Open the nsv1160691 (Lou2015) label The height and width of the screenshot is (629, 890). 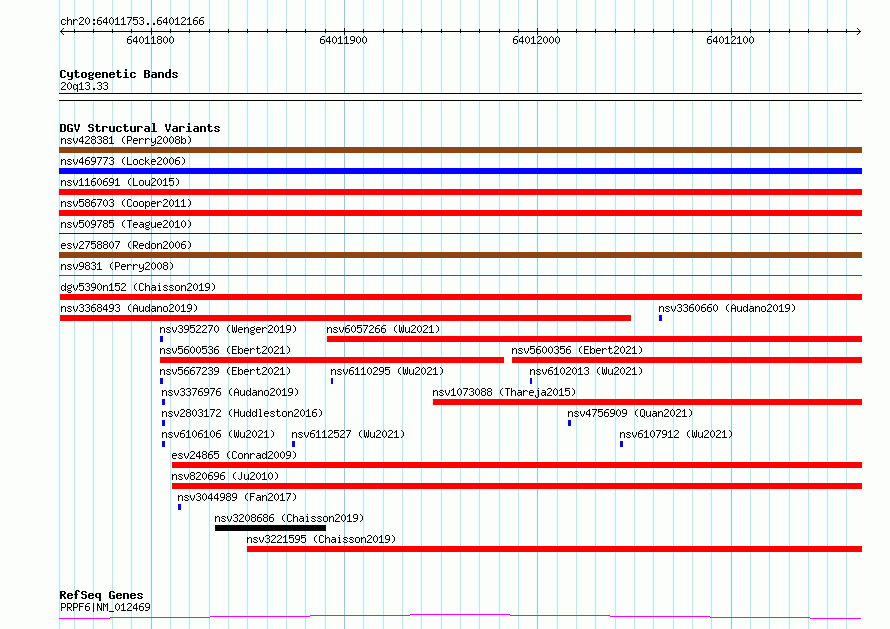[120, 182]
